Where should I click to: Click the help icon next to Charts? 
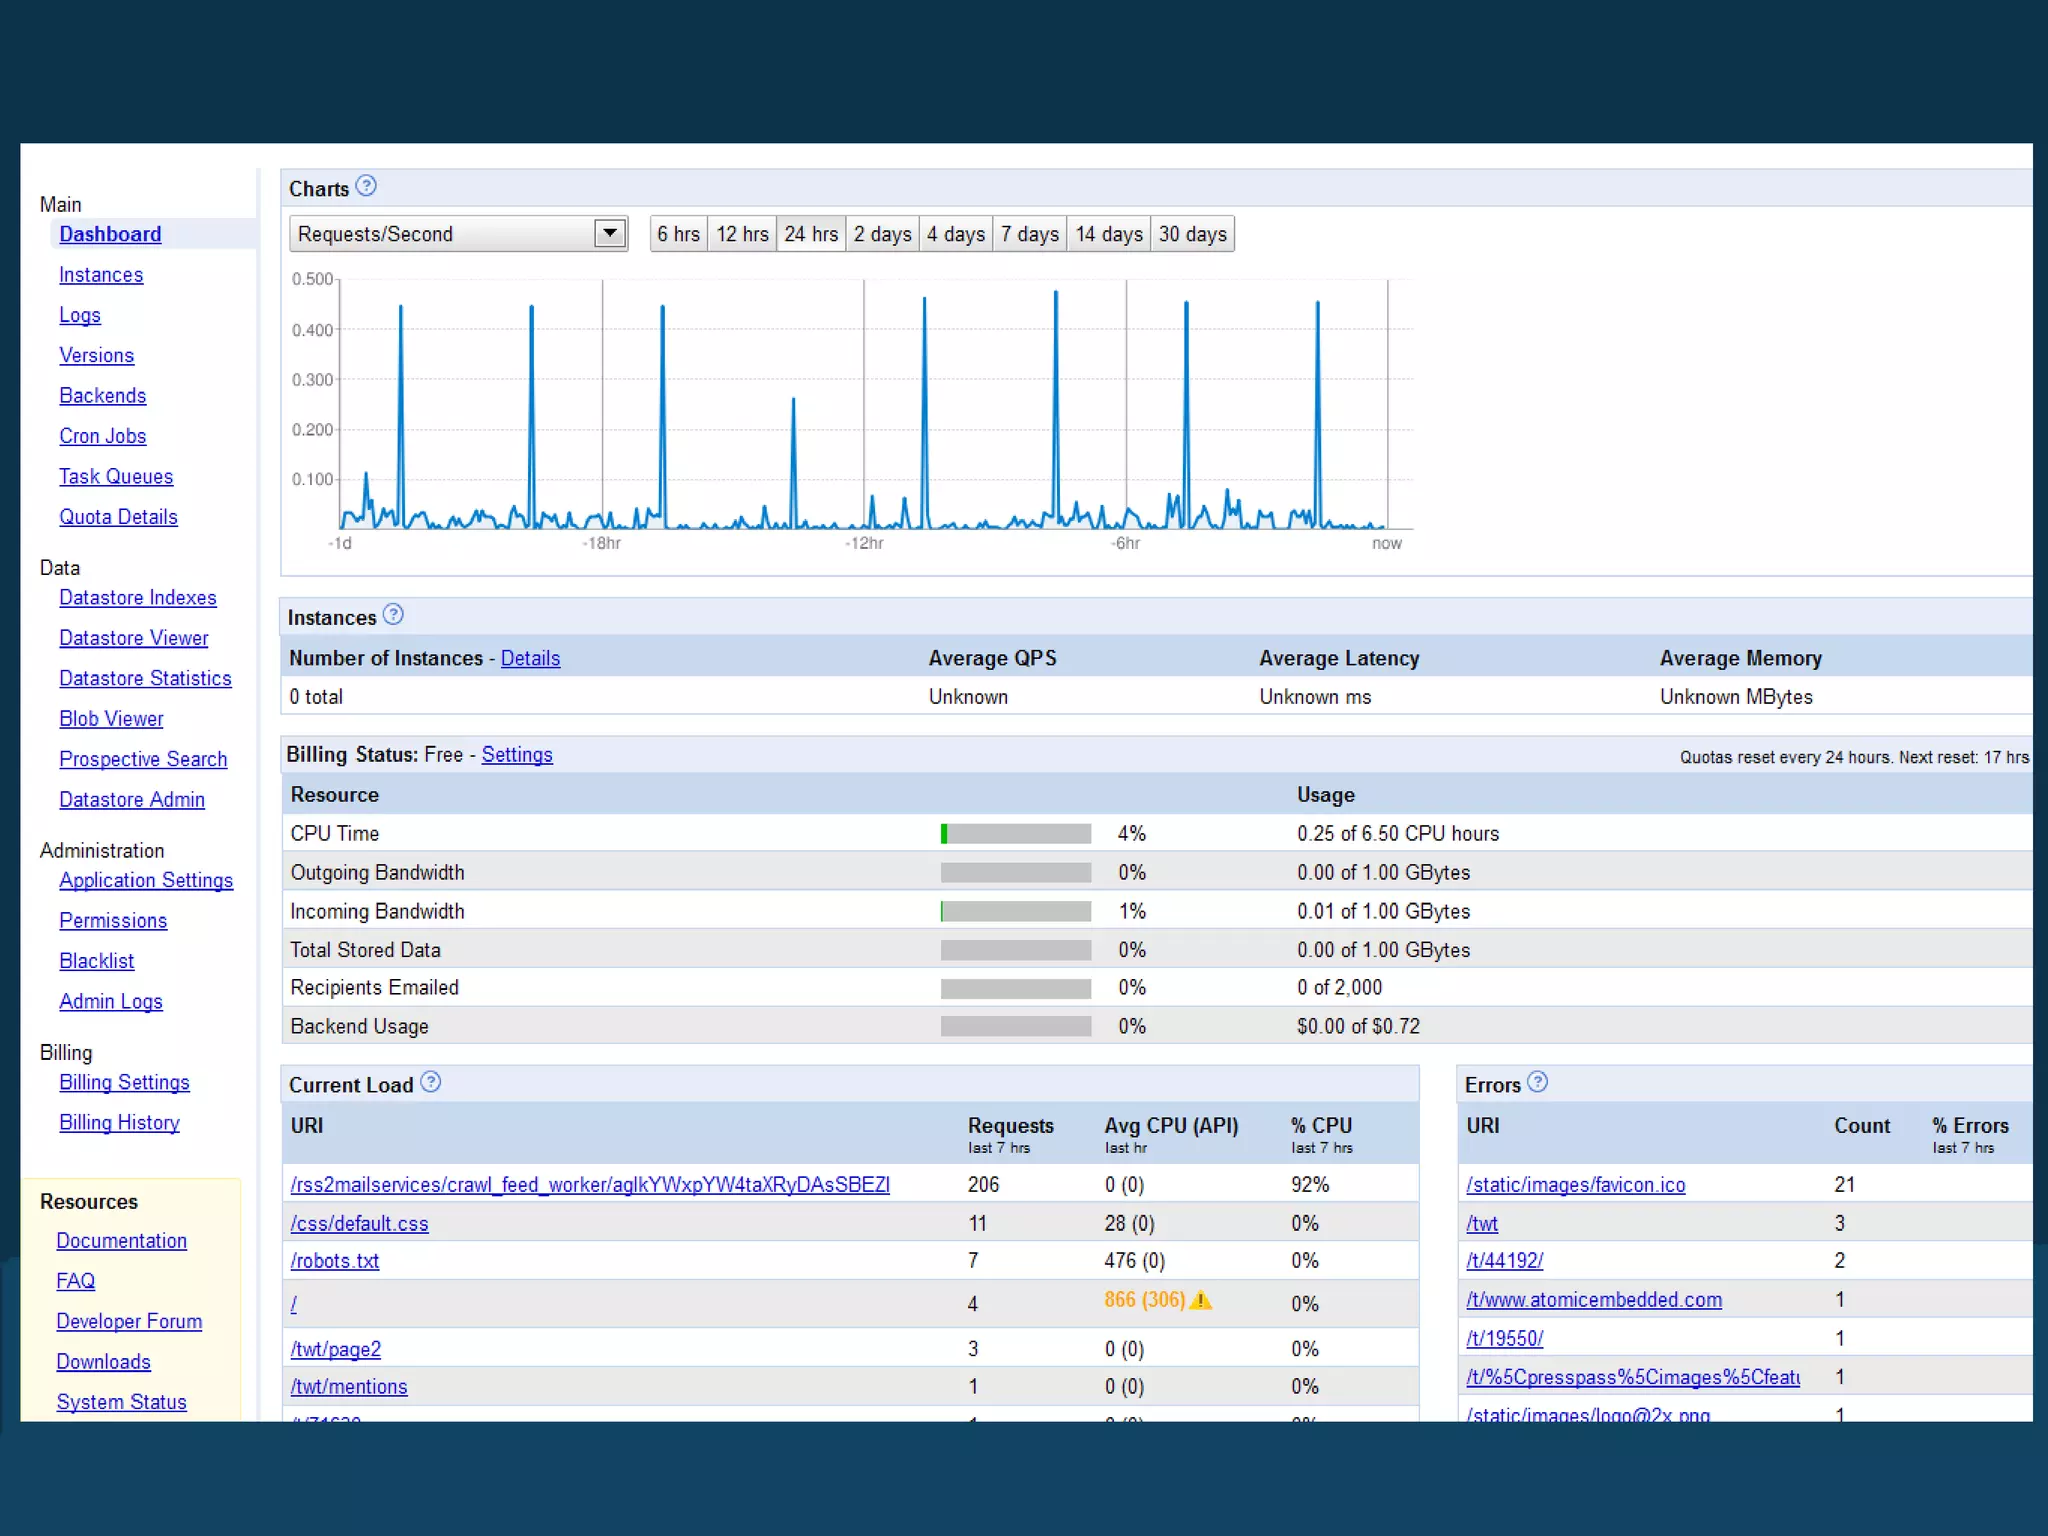coord(366,186)
